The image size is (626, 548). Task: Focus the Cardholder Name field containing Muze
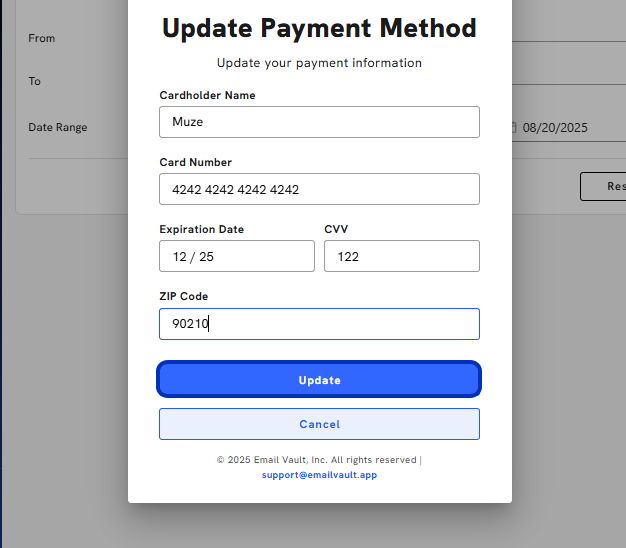coord(319,122)
